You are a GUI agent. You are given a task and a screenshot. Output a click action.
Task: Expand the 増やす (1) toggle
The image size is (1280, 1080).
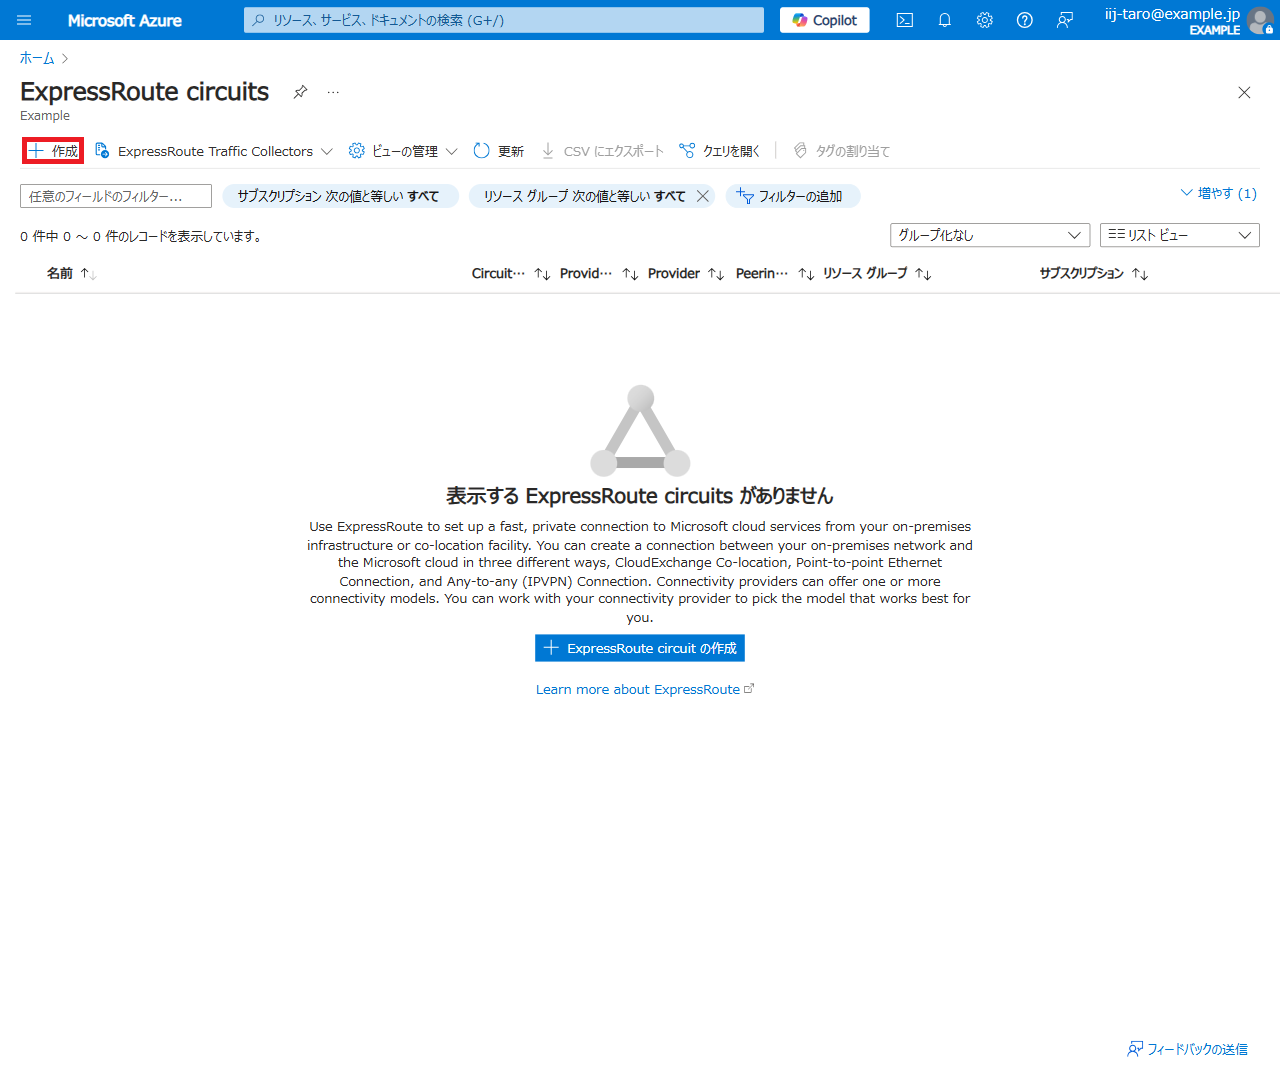[x=1218, y=193]
